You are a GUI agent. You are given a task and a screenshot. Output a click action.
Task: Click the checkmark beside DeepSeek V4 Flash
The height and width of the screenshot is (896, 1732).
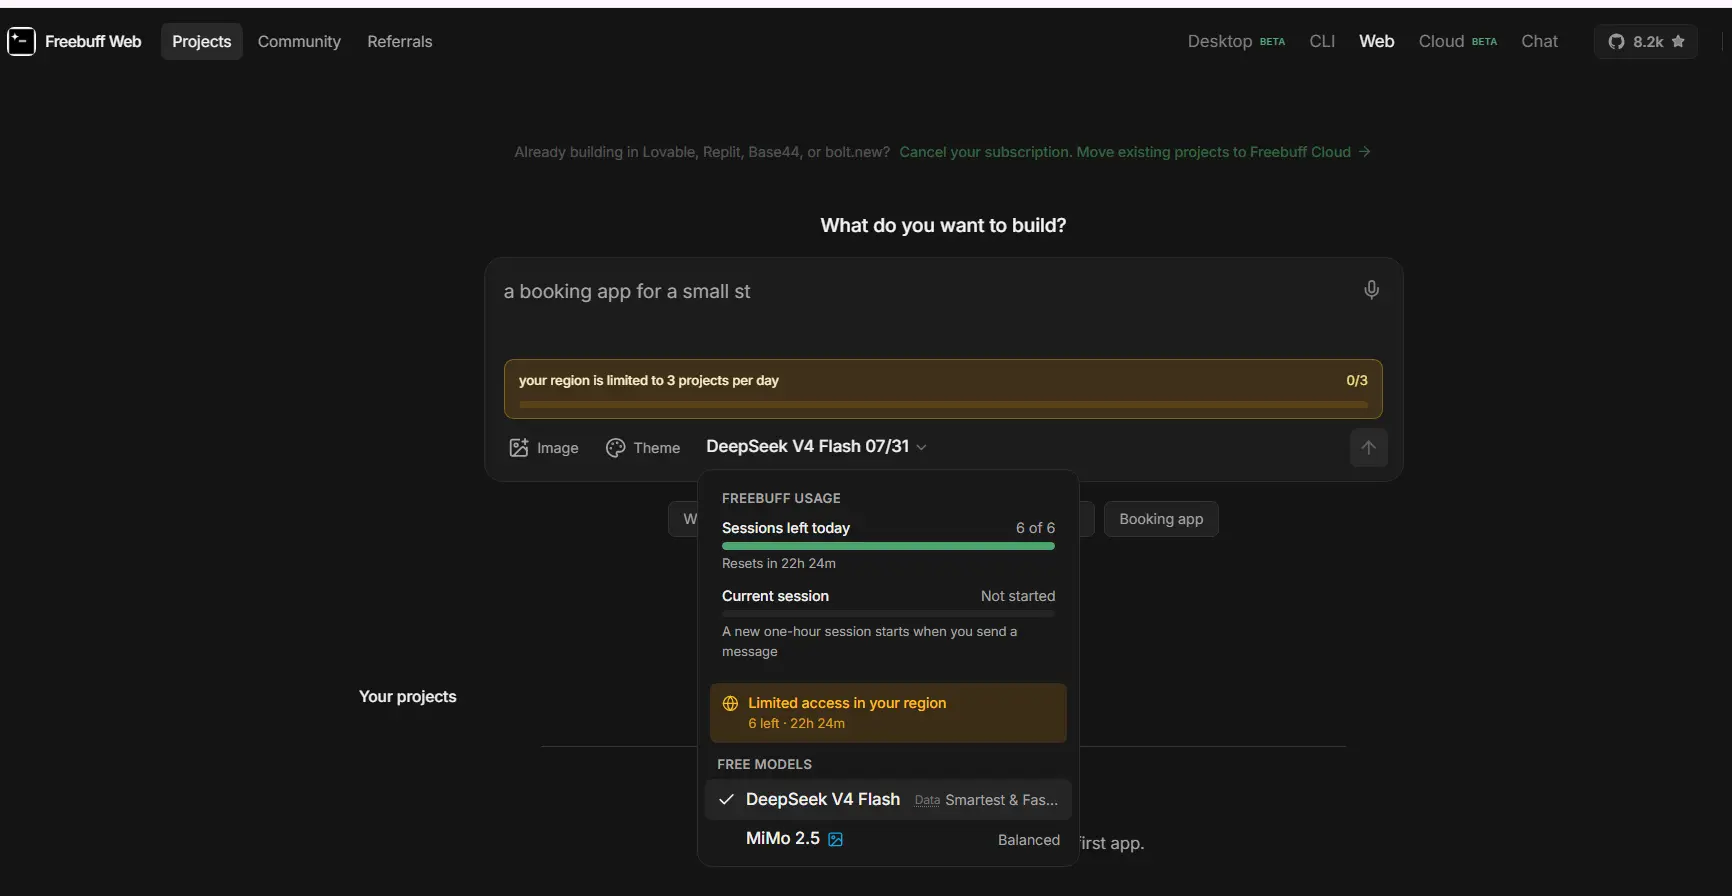point(726,799)
